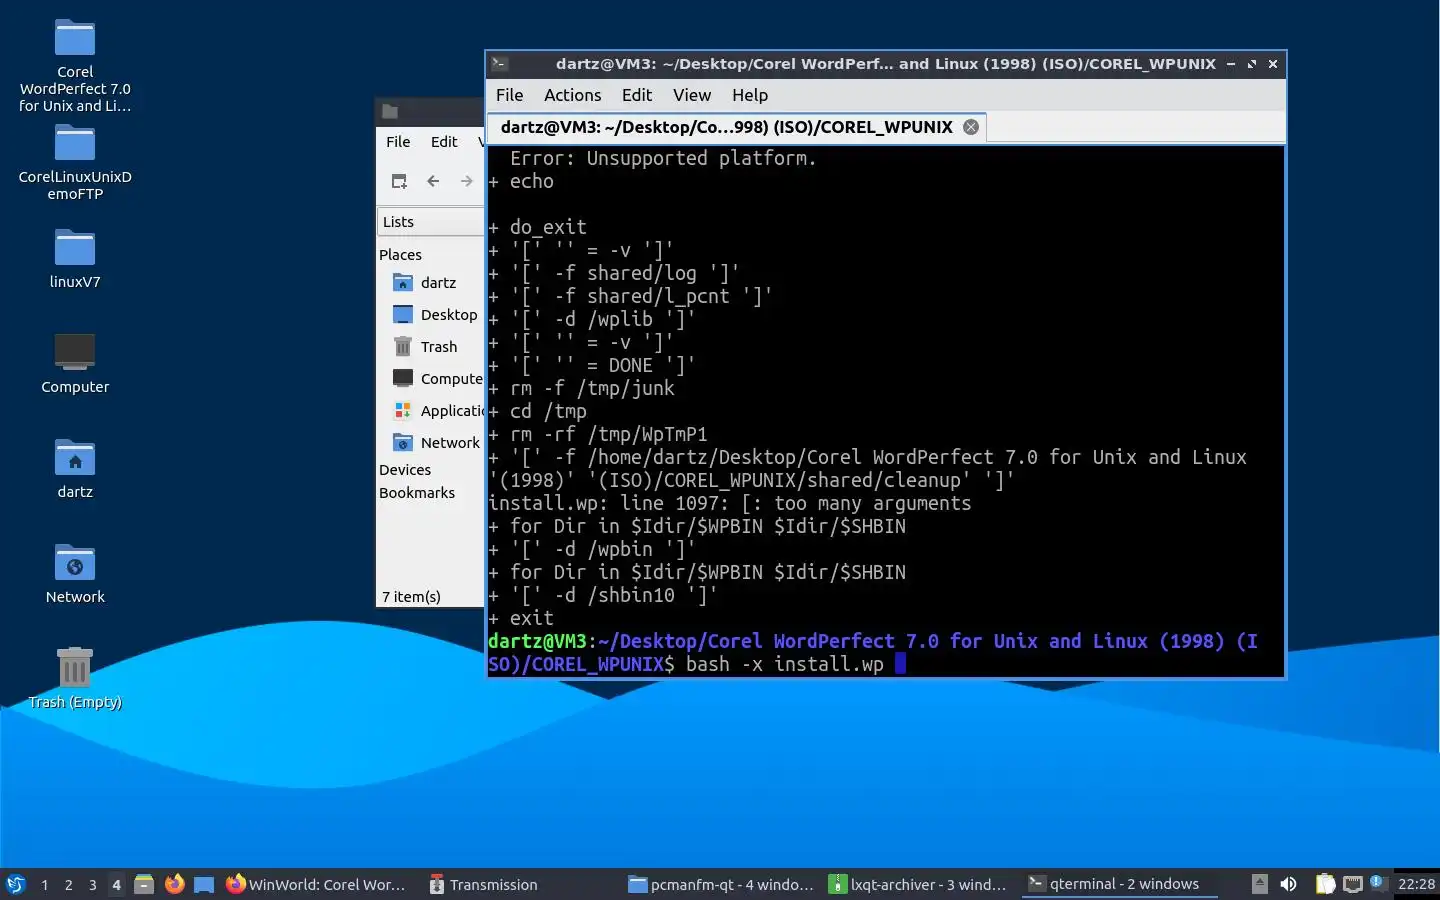1440x900 pixels.
Task: Open the File menu in qterminal
Action: 509,95
